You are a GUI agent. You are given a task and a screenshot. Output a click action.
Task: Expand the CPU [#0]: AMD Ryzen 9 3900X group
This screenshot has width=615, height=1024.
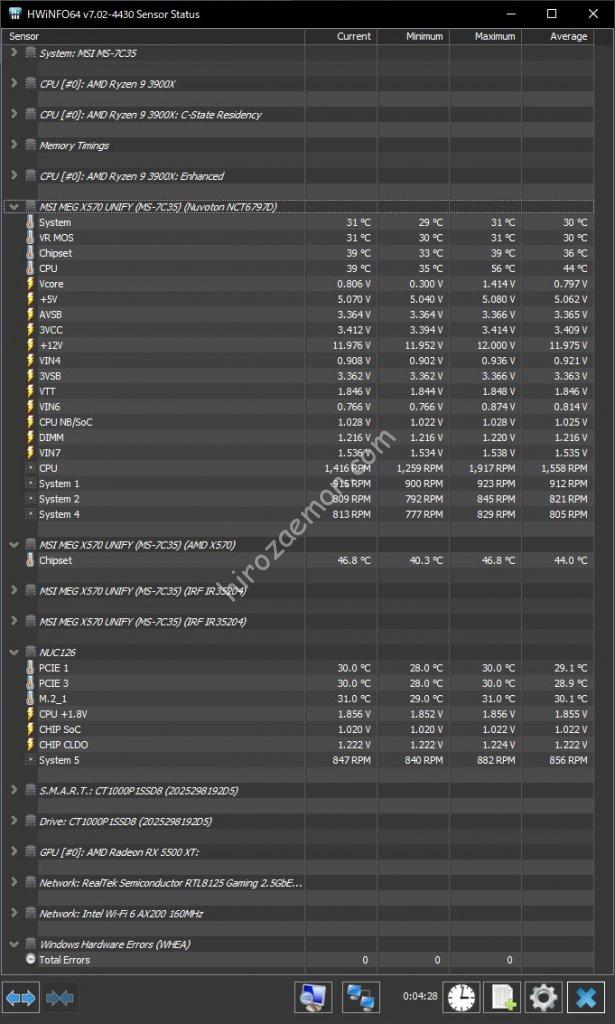click(14, 83)
